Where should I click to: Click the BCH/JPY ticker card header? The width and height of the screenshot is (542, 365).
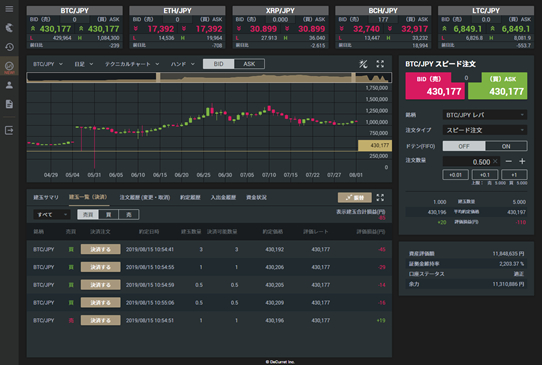pyautogui.click(x=383, y=10)
